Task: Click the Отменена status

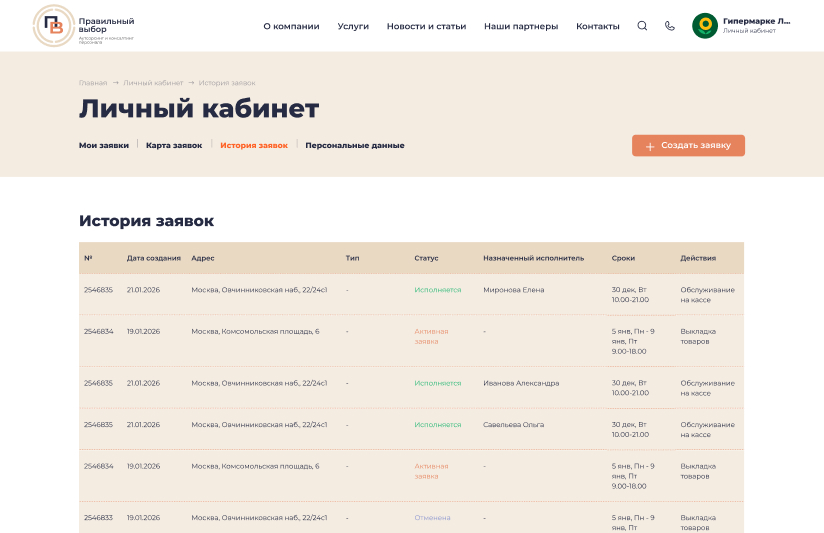Action: tap(432, 518)
